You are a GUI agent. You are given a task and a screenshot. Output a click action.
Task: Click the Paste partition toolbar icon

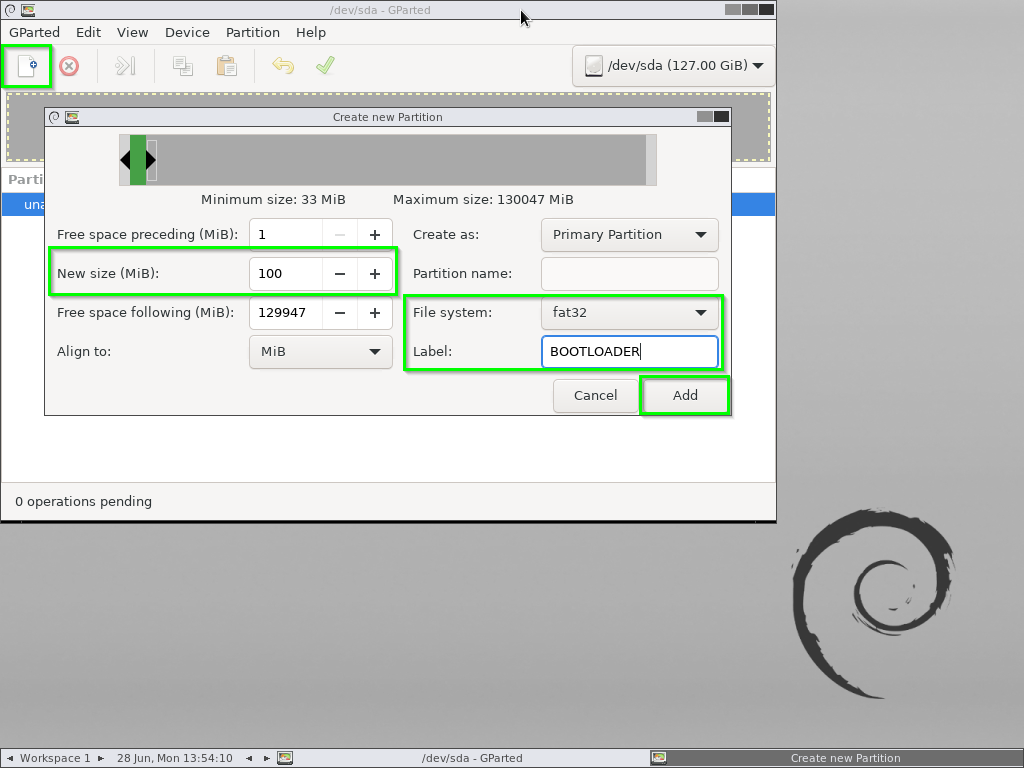pyautogui.click(x=226, y=66)
